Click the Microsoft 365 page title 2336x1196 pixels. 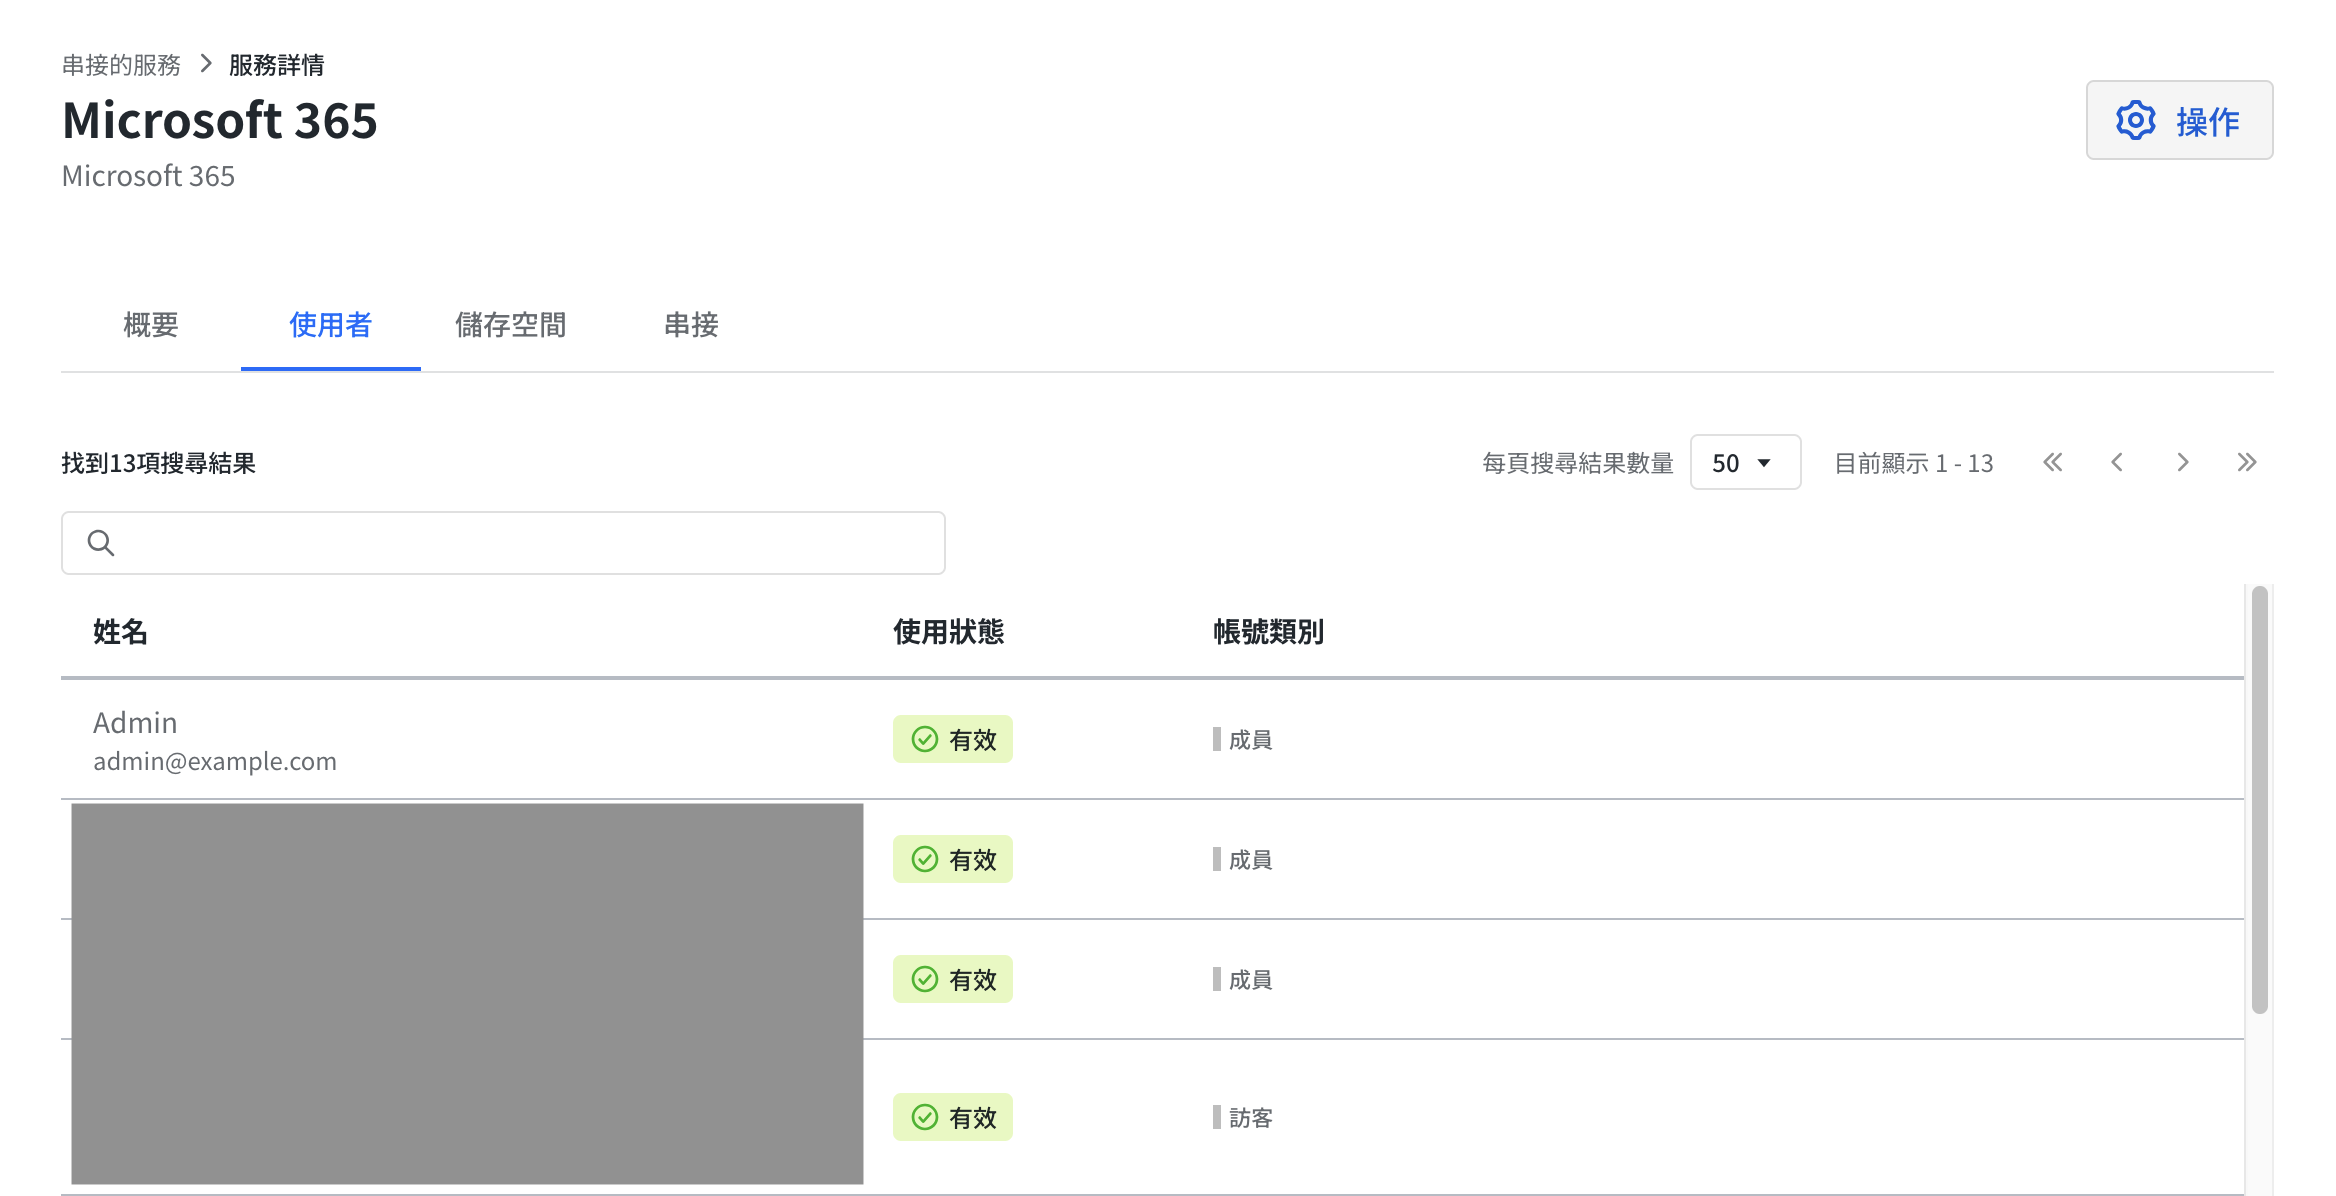[220, 120]
